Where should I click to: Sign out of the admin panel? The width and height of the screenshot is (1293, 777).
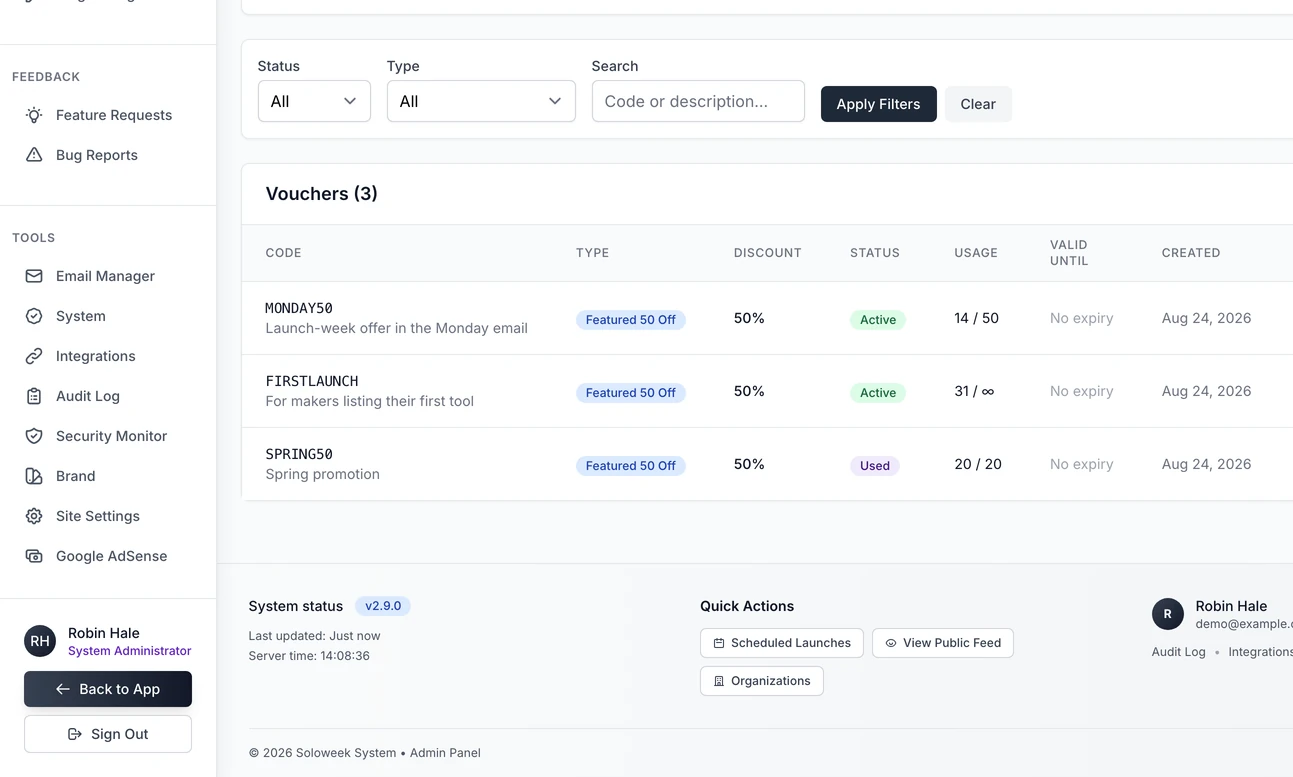[108, 734]
